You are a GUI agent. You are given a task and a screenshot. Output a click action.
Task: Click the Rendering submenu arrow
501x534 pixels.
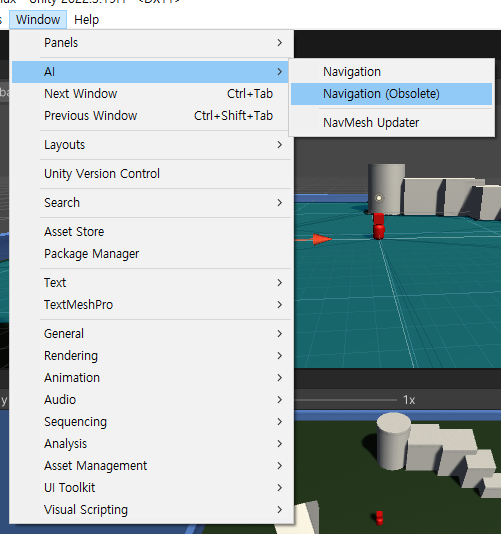(x=280, y=356)
